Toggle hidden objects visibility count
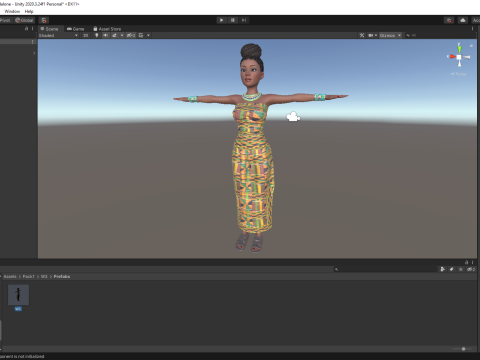The width and height of the screenshot is (480, 360). (131, 35)
